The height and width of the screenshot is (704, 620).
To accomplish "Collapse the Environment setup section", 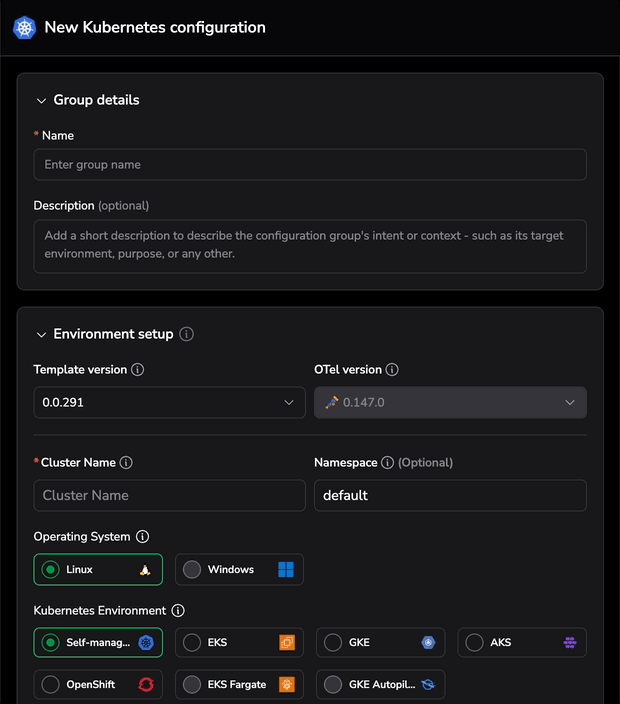I will pos(42,335).
